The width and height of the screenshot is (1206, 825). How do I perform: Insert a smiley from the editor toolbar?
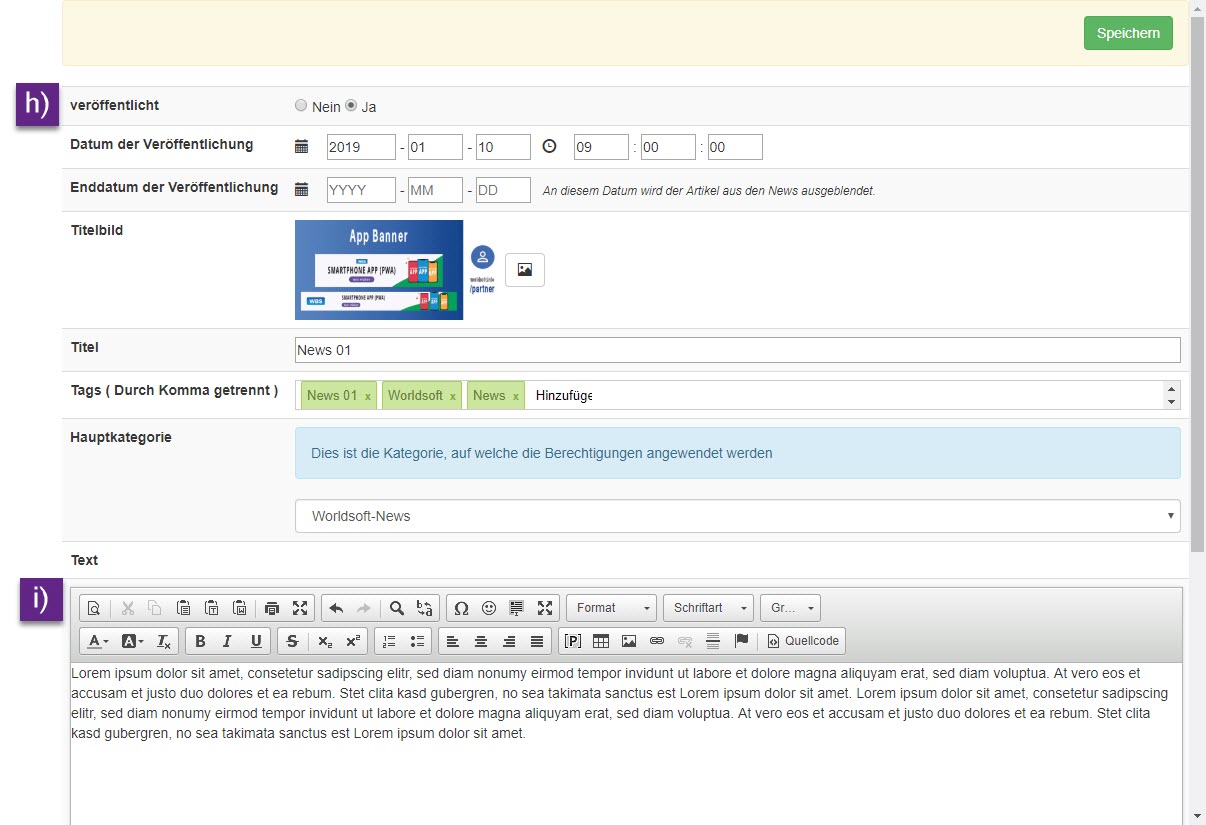[x=488, y=607]
